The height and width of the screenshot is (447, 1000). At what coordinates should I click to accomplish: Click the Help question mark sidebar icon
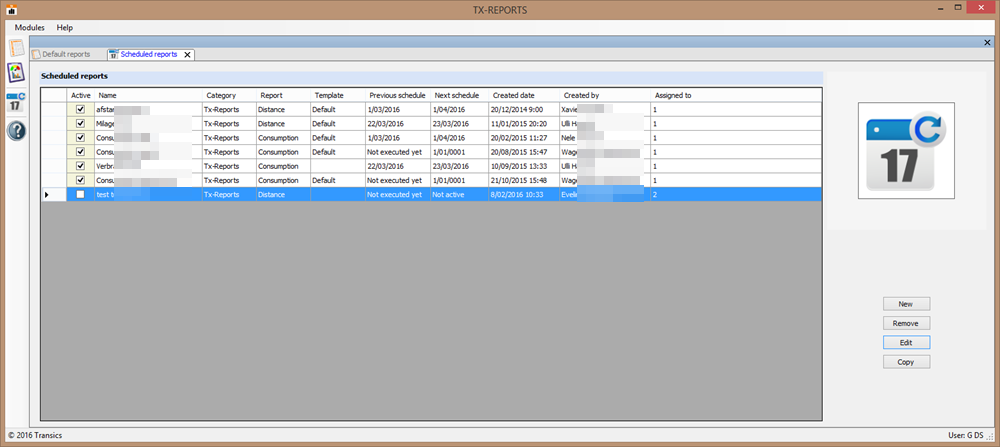click(15, 130)
